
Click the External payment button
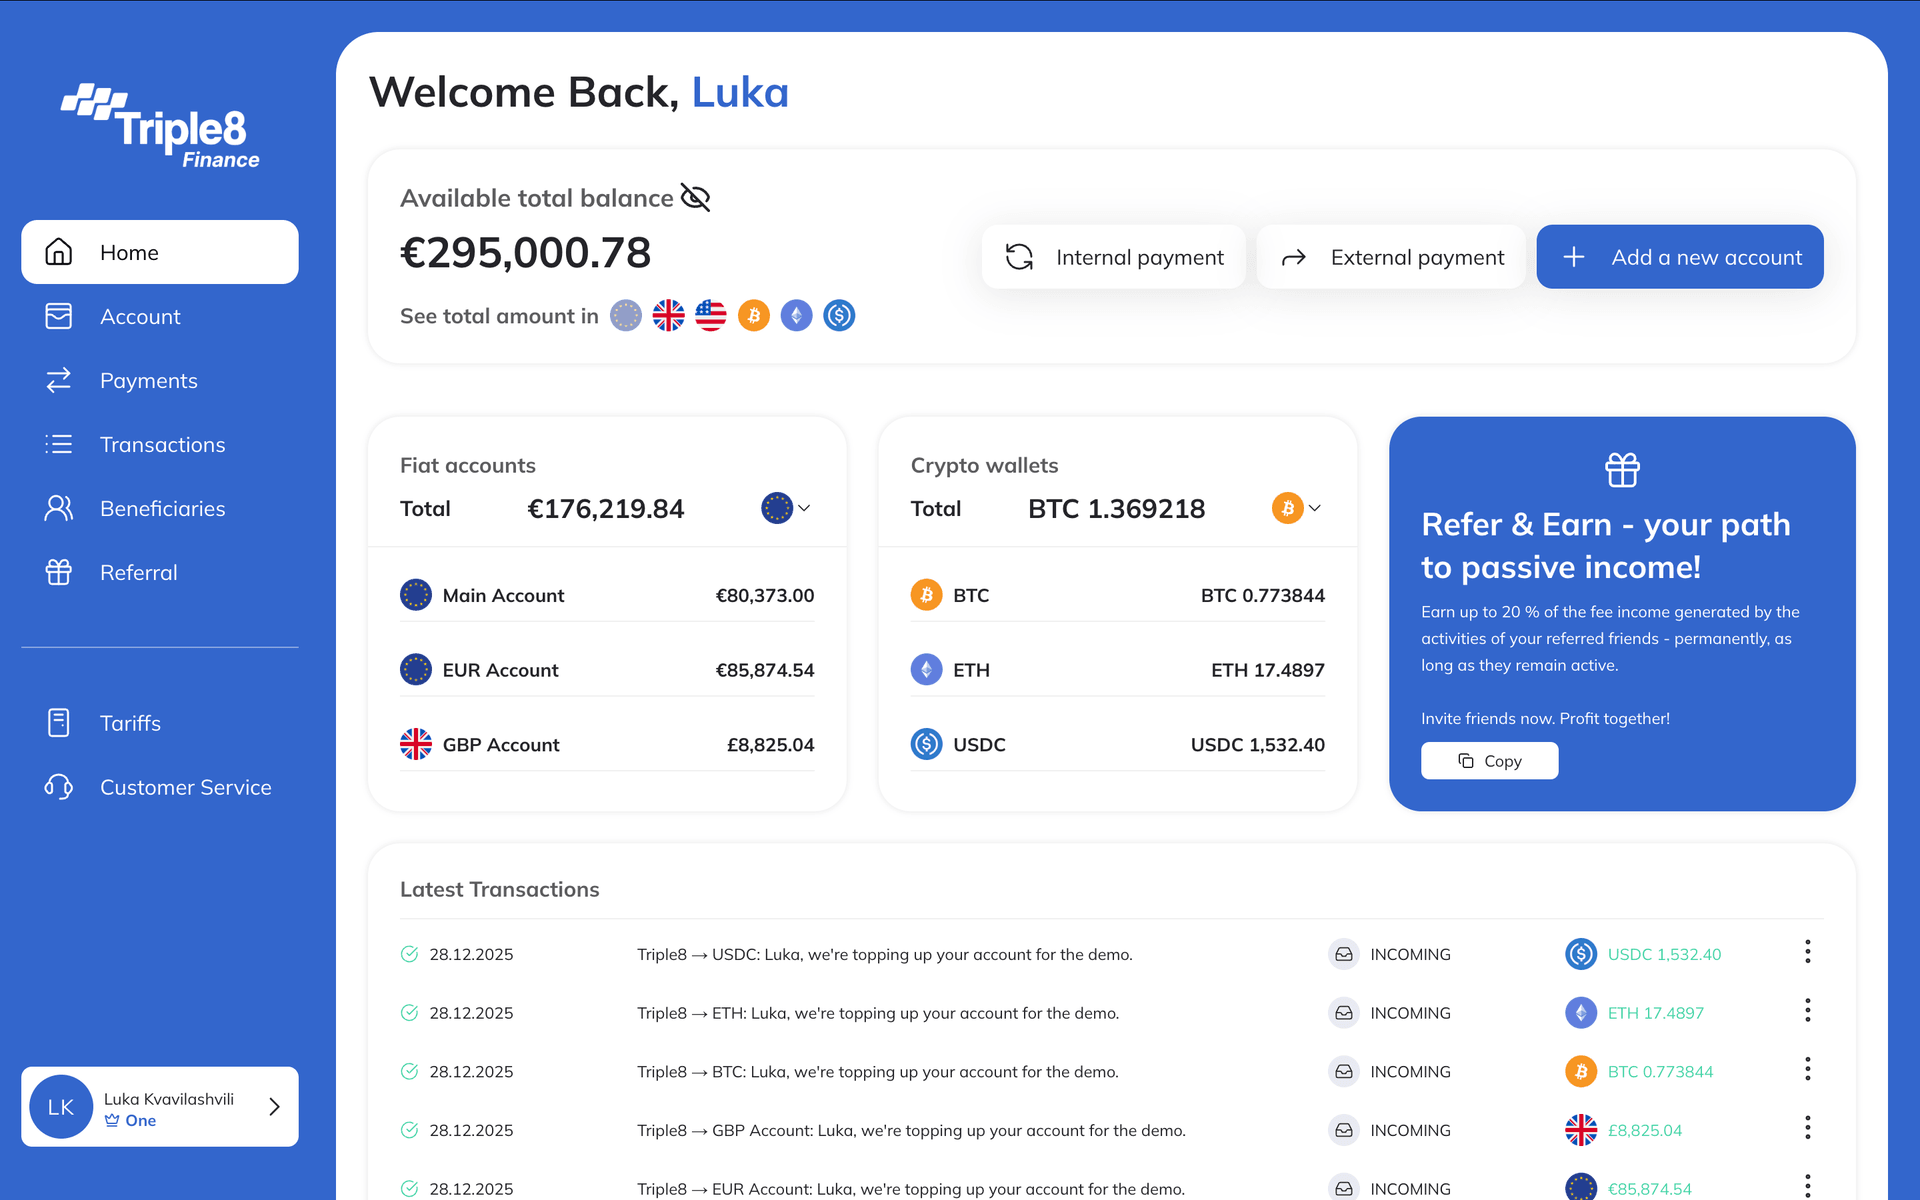(1391, 257)
